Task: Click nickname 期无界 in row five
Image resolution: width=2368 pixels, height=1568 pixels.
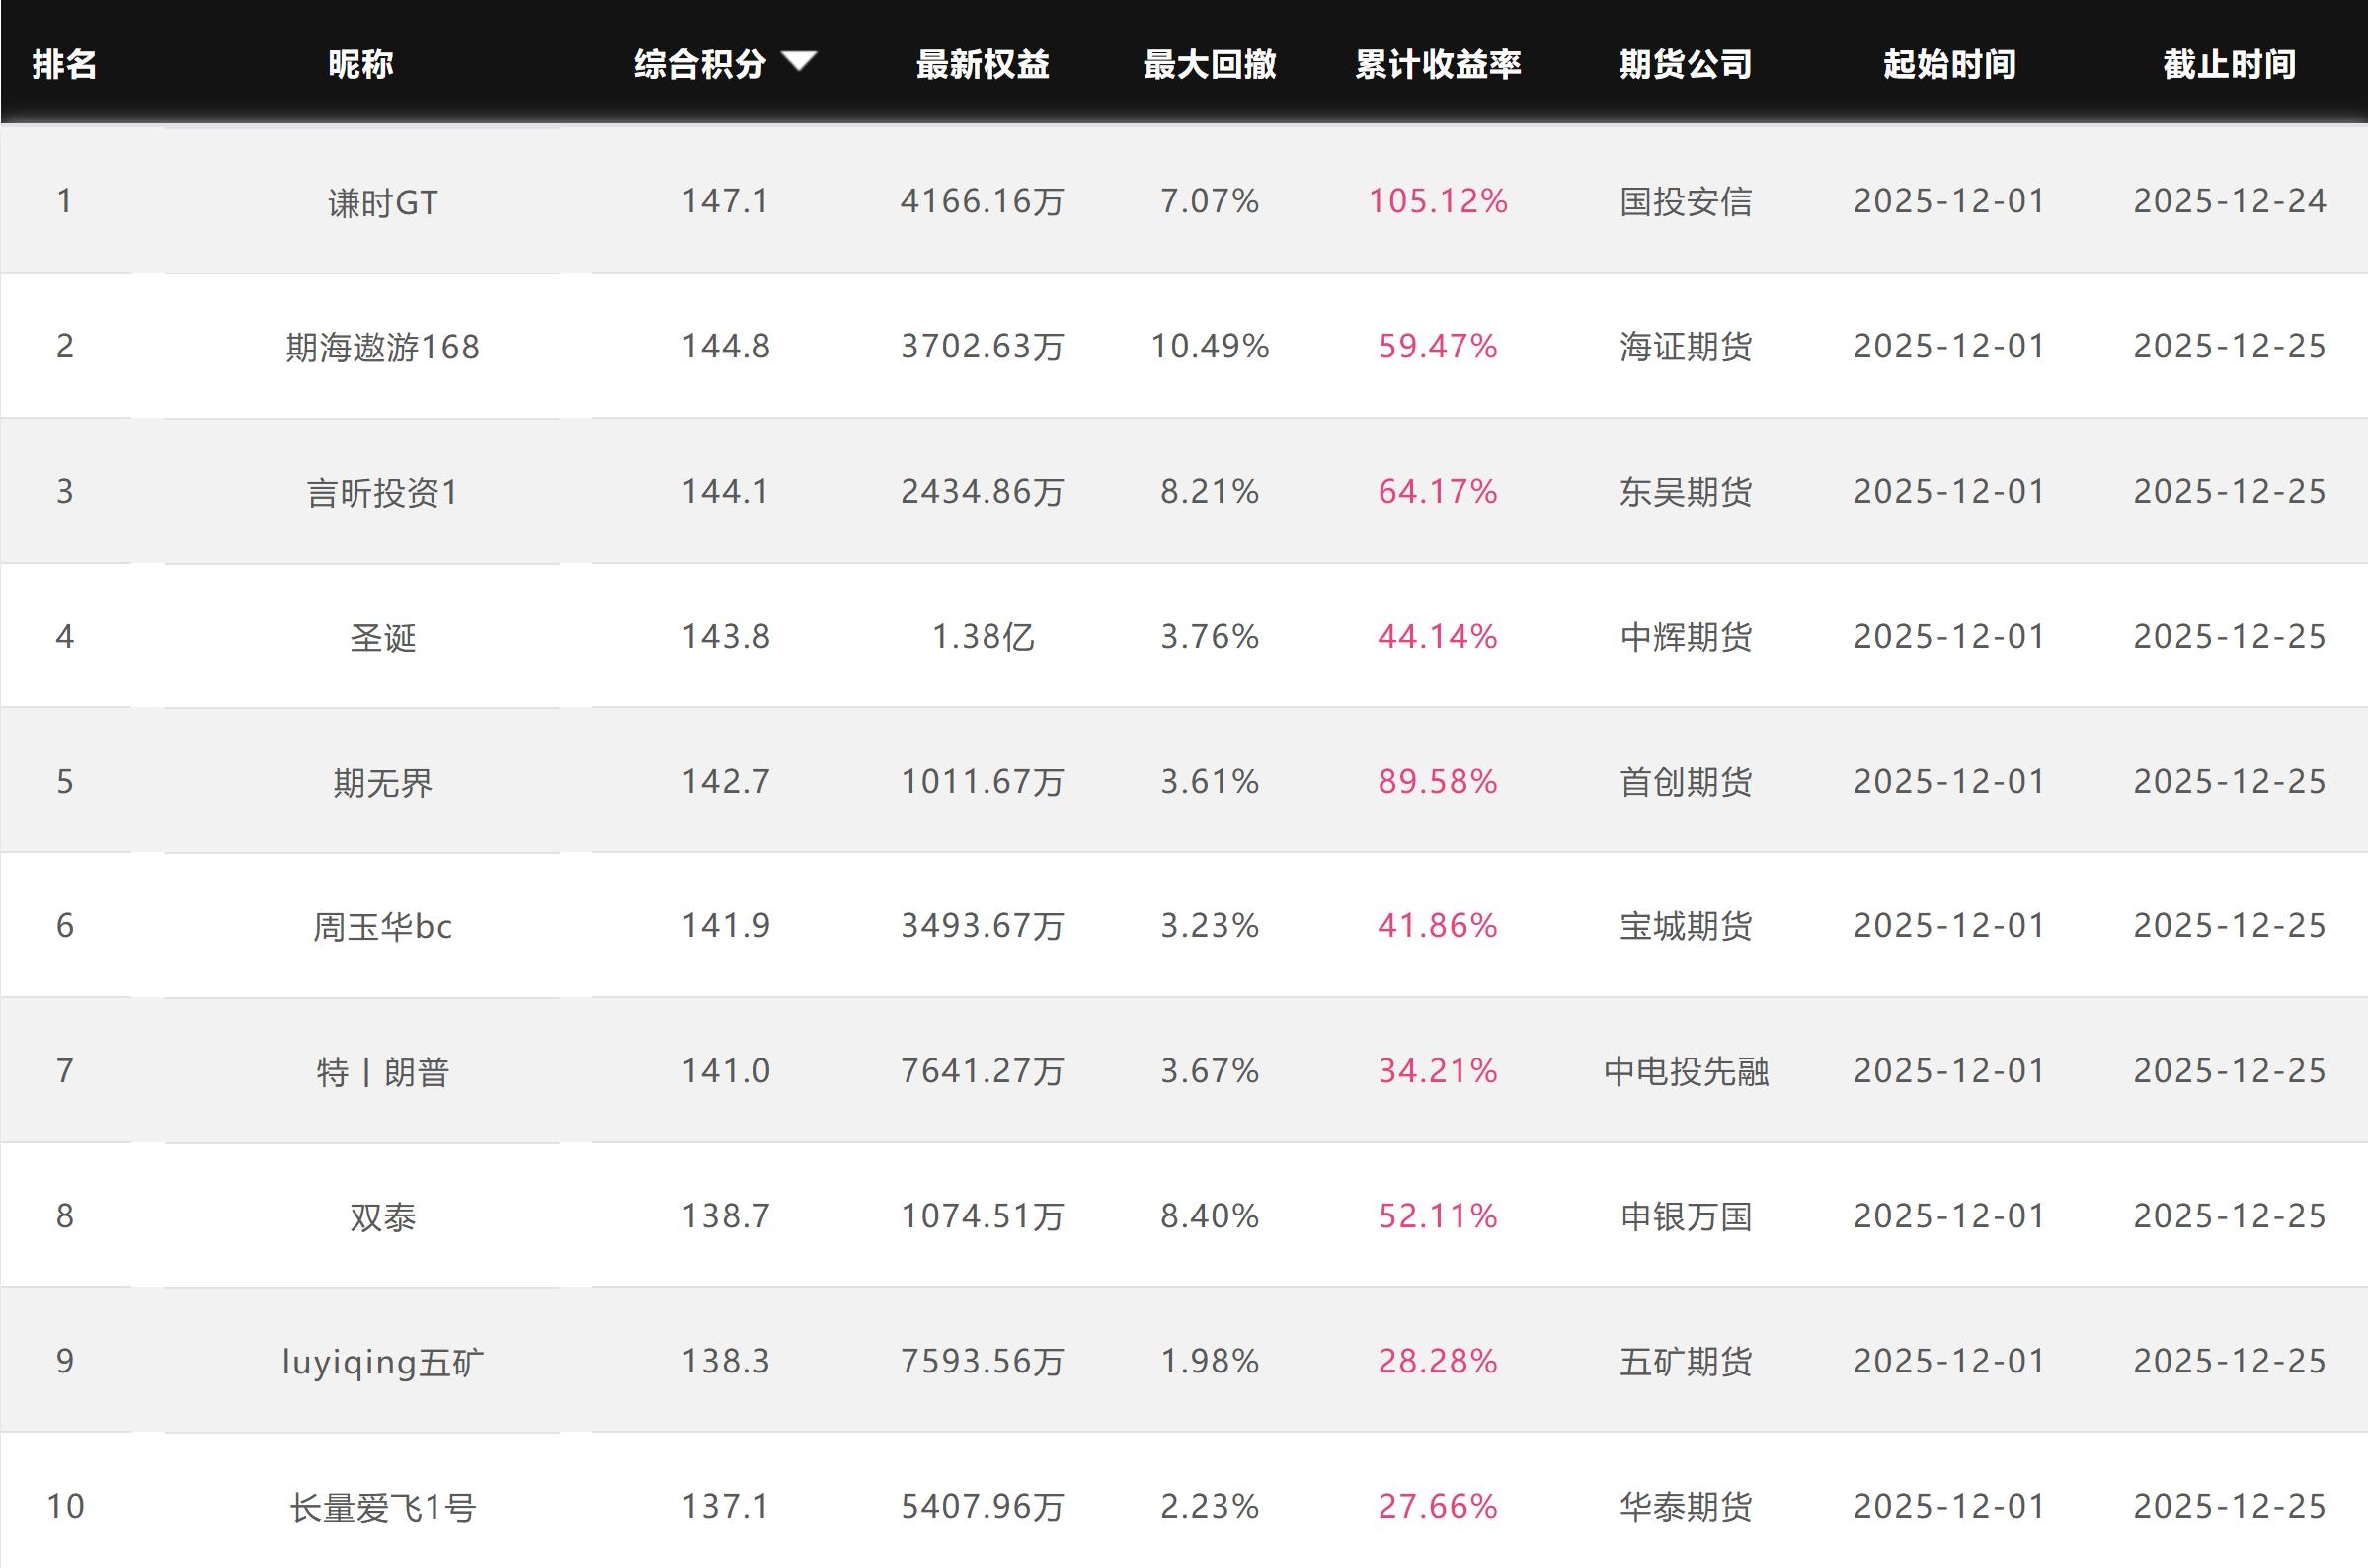Action: coord(383,782)
